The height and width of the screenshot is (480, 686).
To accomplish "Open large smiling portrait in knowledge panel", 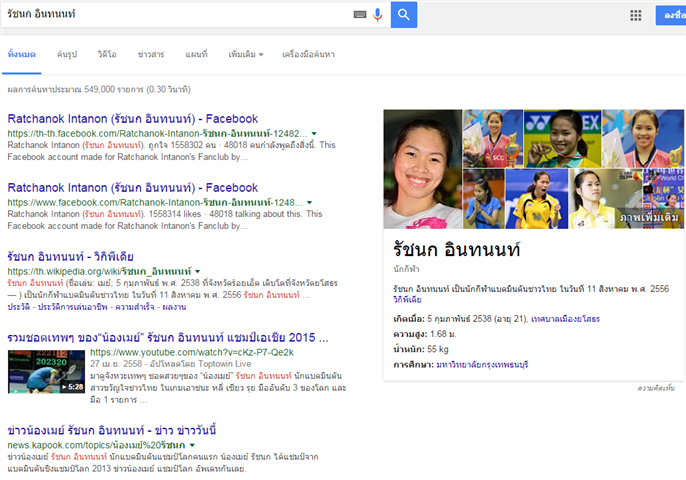I will coord(423,169).
